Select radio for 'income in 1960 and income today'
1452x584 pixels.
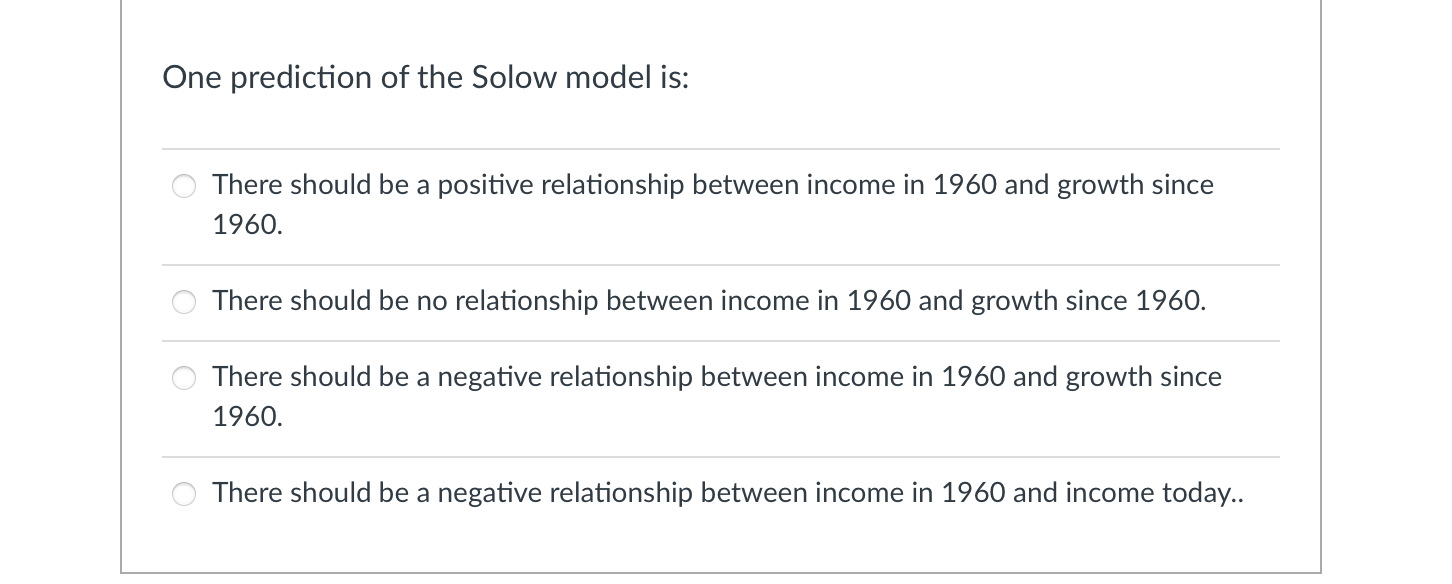[184, 493]
